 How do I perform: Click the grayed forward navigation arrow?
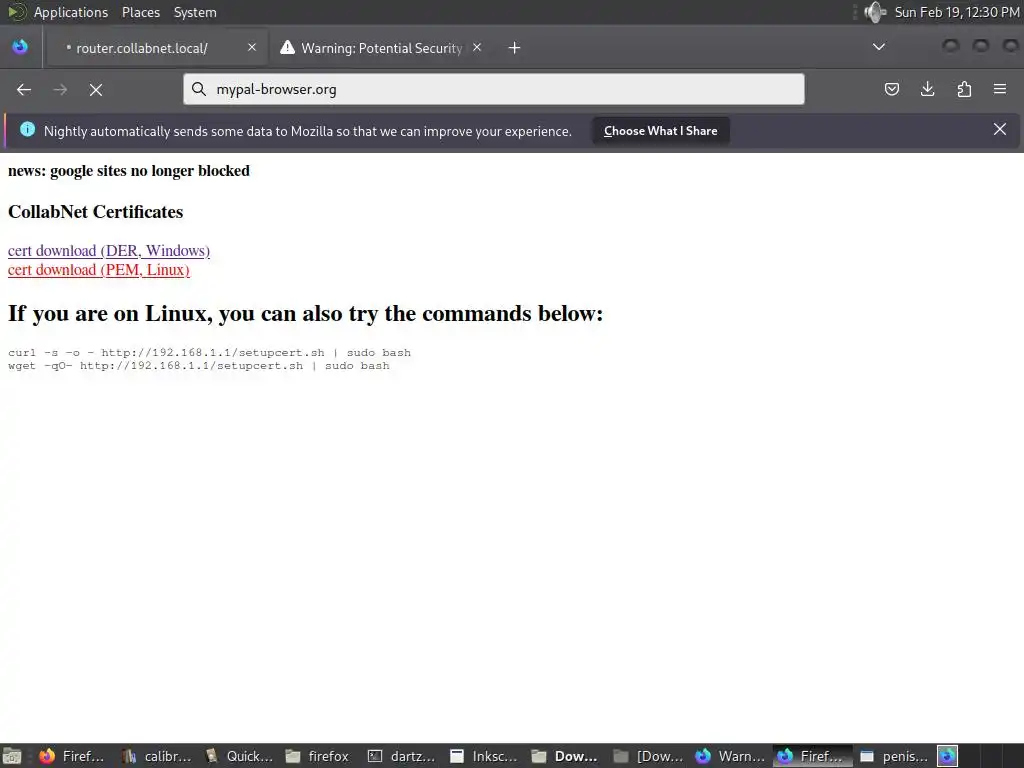[60, 89]
